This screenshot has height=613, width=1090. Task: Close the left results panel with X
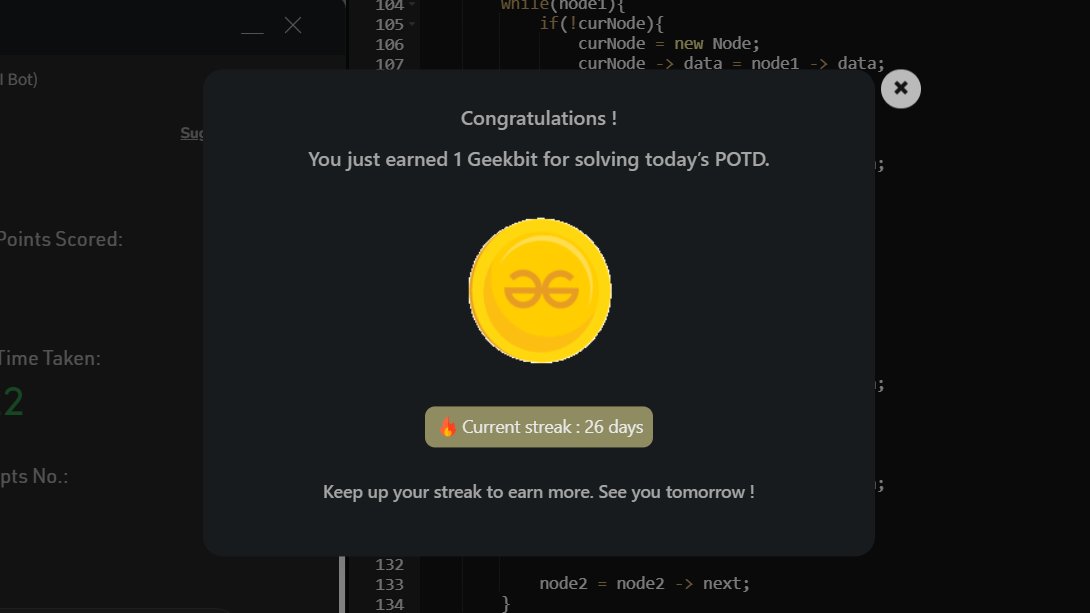(x=293, y=25)
